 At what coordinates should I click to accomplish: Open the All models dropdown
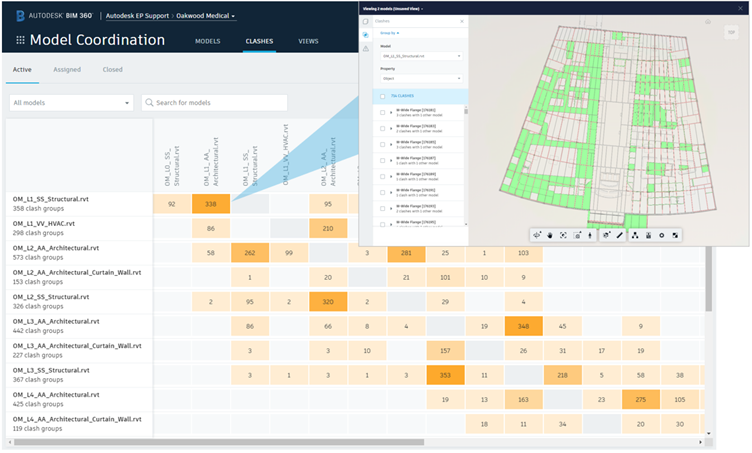point(71,103)
